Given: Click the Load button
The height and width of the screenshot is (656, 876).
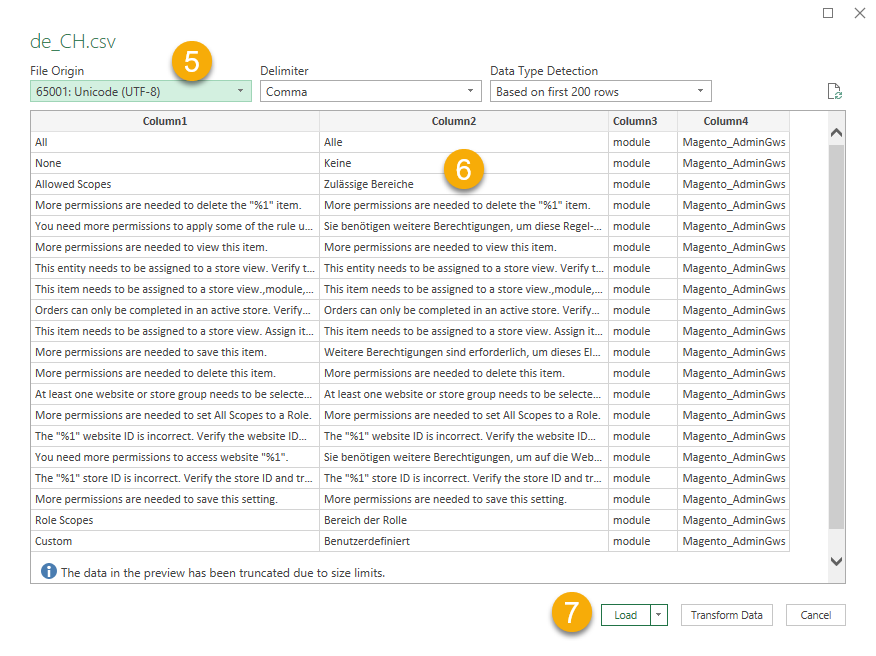Looking at the screenshot, I should click(625, 615).
